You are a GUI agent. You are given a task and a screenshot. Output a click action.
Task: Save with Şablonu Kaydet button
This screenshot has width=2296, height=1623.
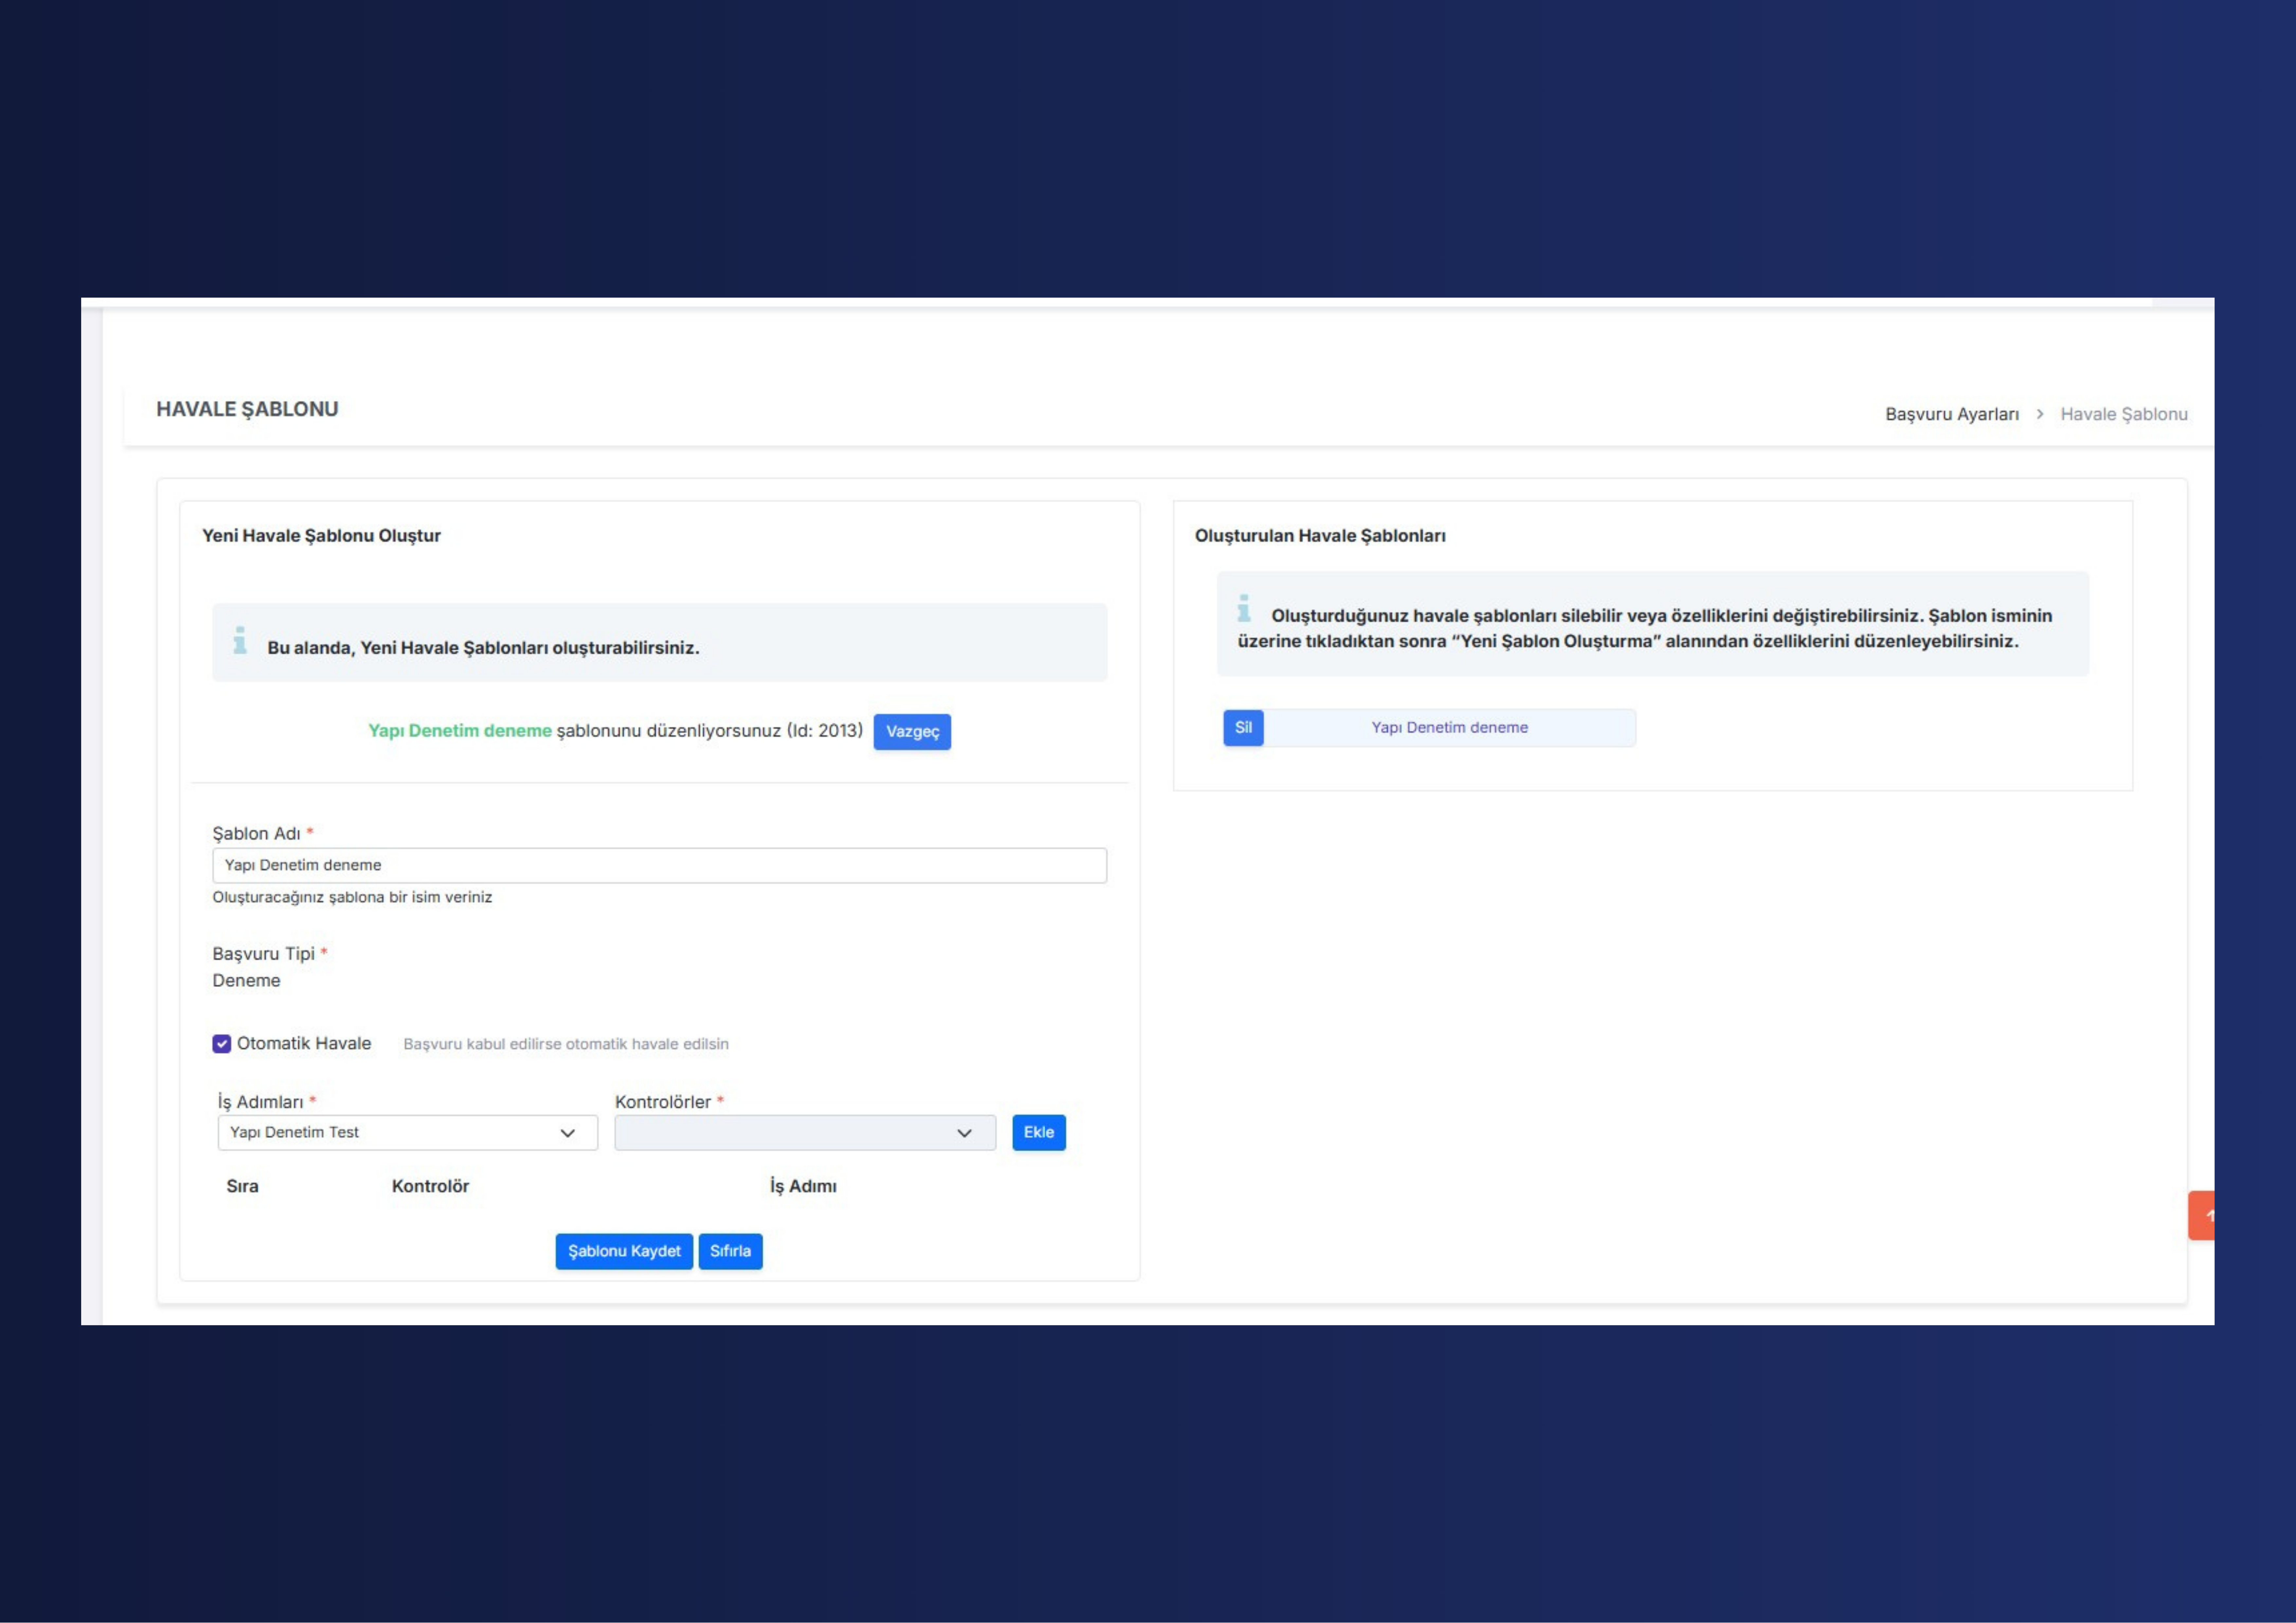click(624, 1252)
